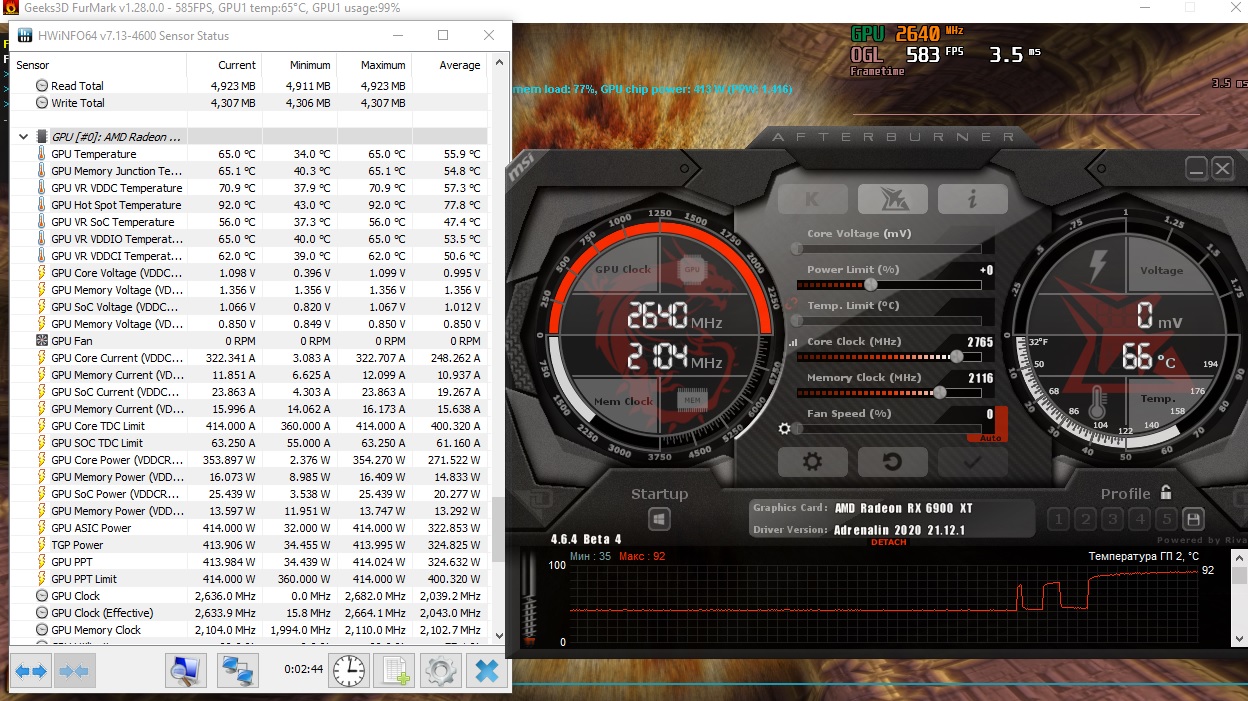Select Afterburner profile slot 4

click(1139, 519)
